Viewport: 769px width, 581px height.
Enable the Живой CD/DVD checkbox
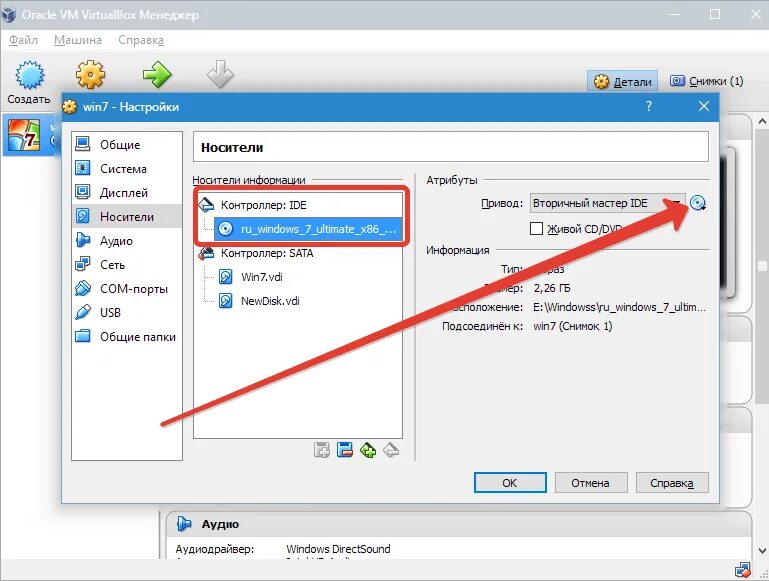[537, 228]
